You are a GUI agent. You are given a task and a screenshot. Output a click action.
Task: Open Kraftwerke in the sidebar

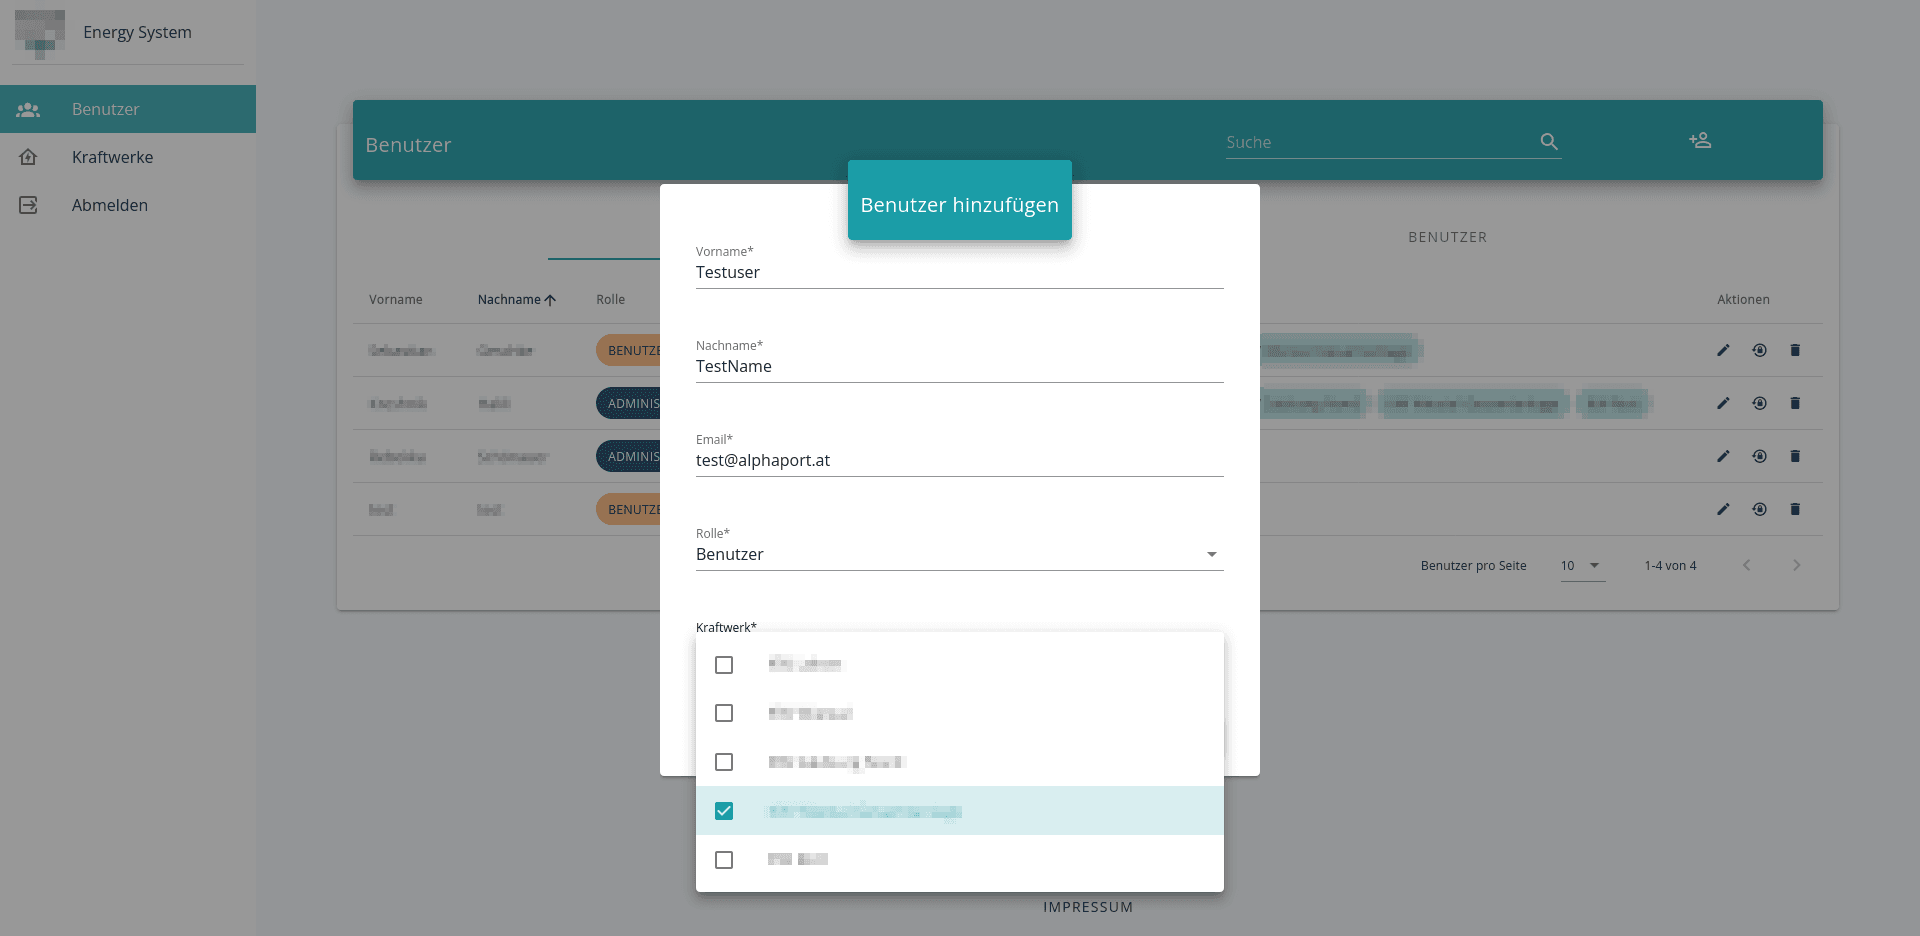click(x=112, y=157)
